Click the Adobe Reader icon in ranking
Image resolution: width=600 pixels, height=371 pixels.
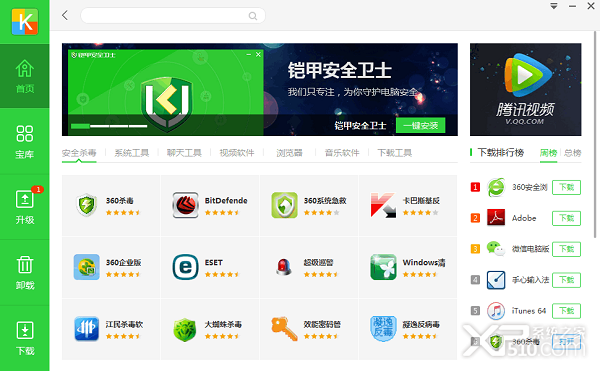[496, 218]
